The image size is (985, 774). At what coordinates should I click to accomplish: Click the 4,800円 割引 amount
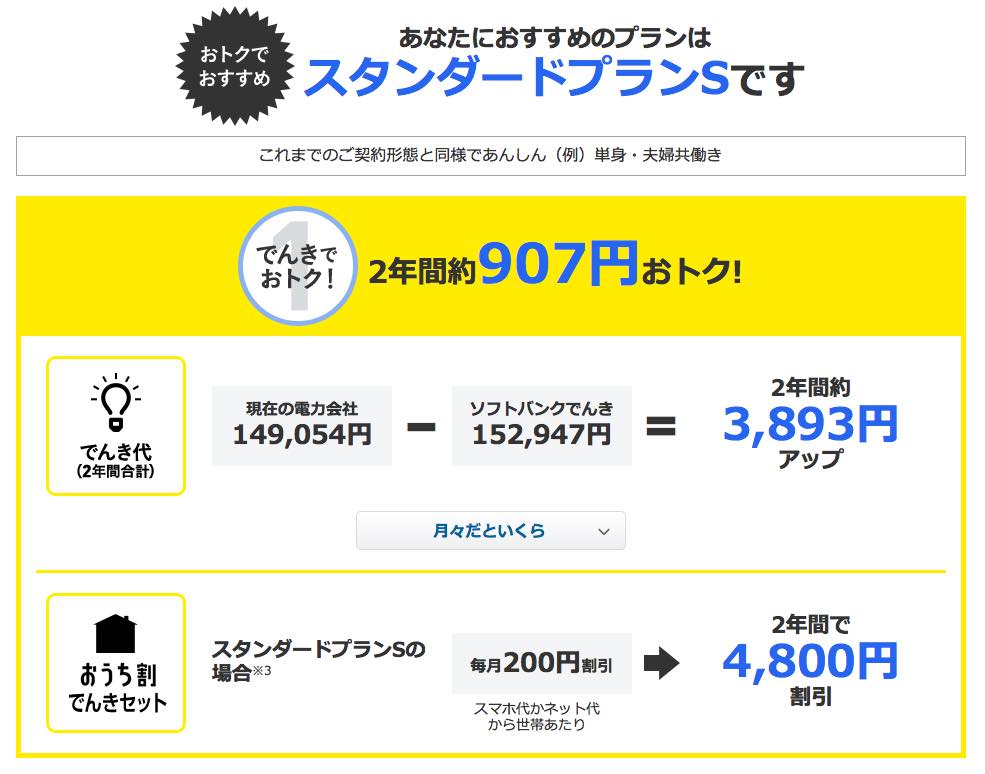pyautogui.click(x=810, y=660)
